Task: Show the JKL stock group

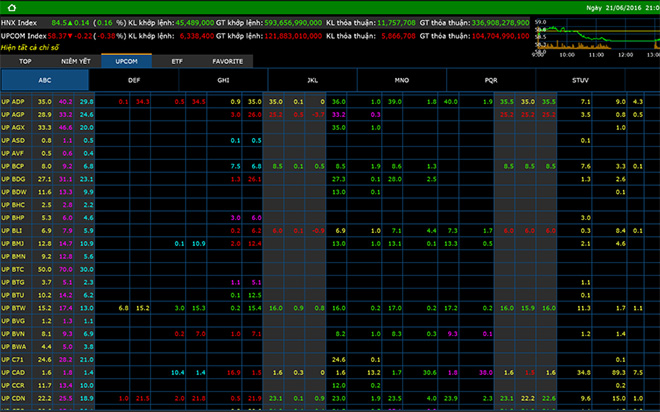Action: coord(312,81)
